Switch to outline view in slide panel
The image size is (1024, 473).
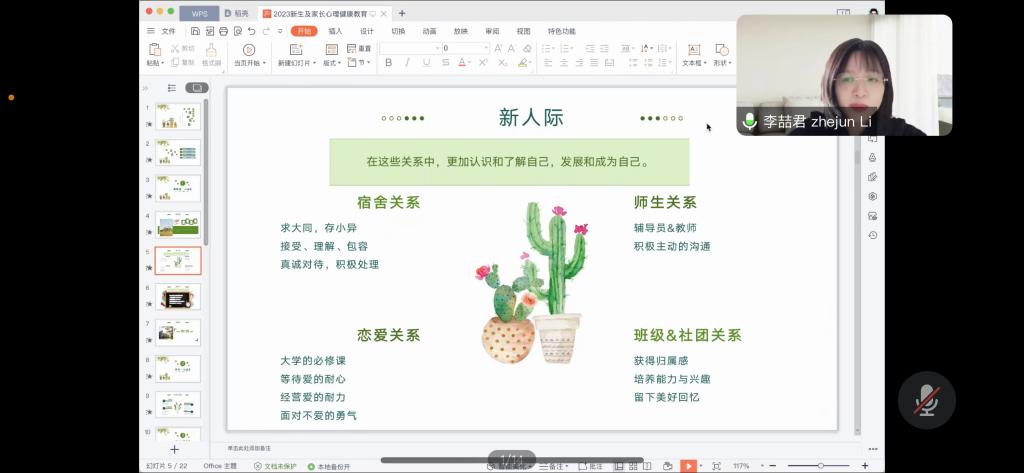tap(171, 88)
